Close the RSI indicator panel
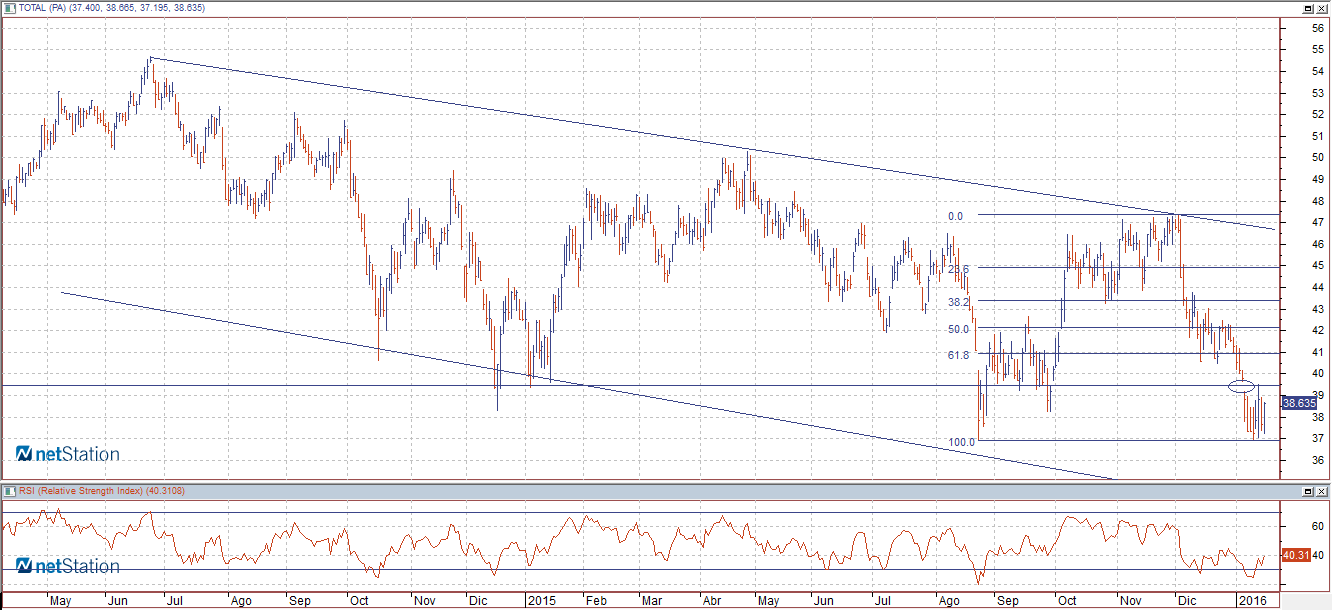Screen dimensions: 1332x610 1322,492
